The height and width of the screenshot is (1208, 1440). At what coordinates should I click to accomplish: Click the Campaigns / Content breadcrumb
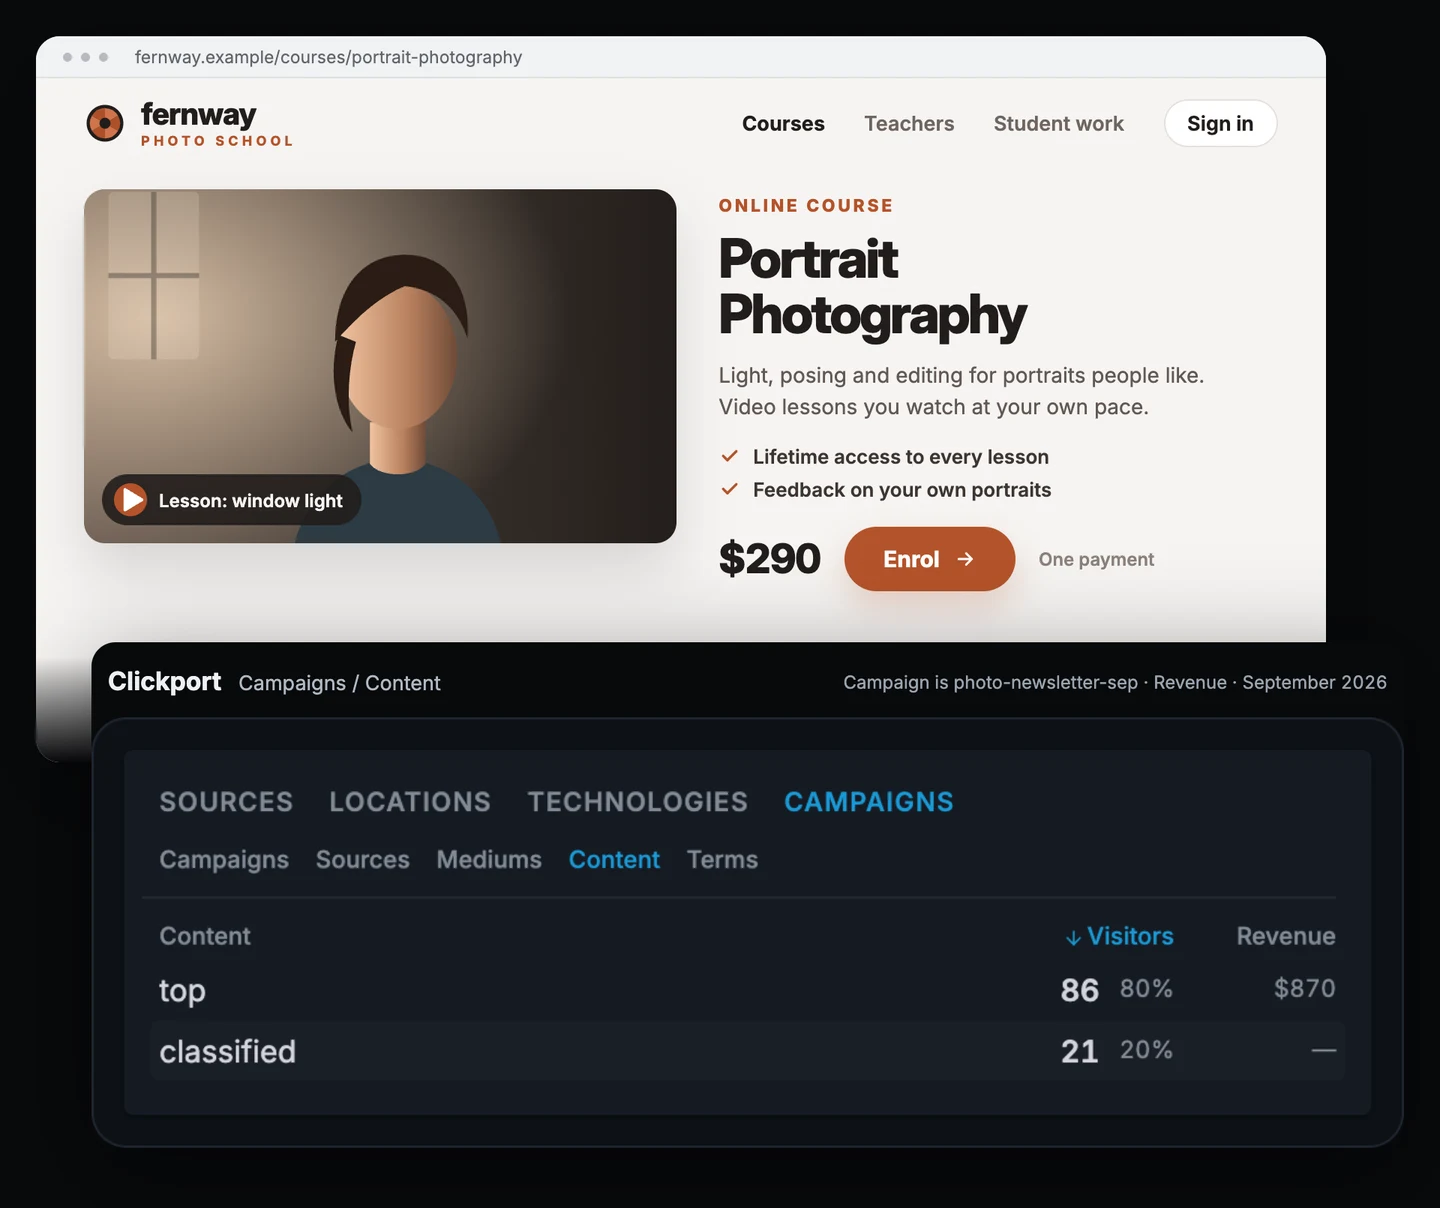[339, 683]
